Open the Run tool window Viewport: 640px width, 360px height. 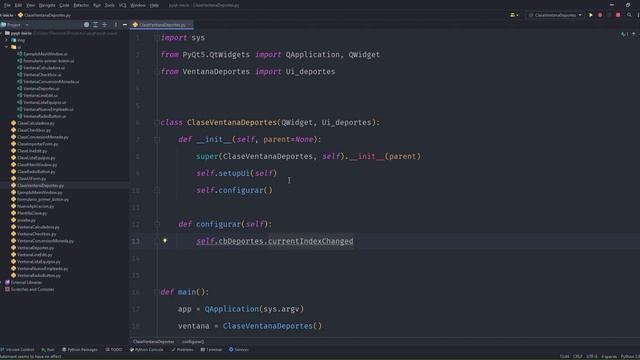(x=48, y=350)
